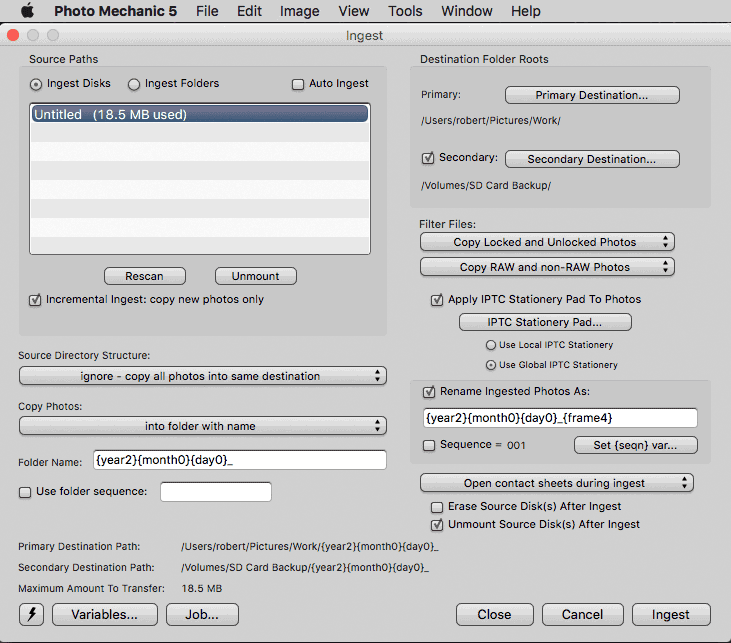Click the Job... button
The height and width of the screenshot is (643, 731).
(x=202, y=615)
